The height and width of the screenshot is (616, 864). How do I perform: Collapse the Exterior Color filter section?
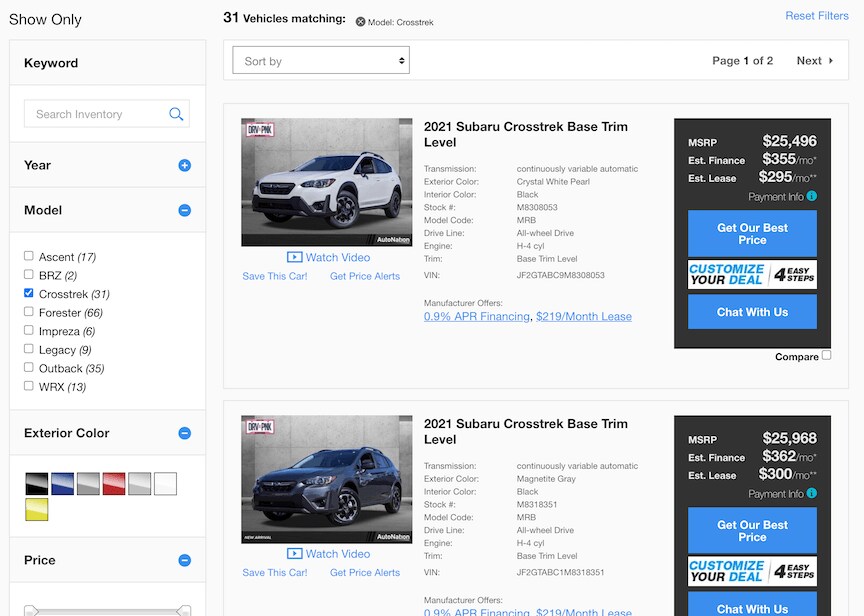[x=185, y=434]
